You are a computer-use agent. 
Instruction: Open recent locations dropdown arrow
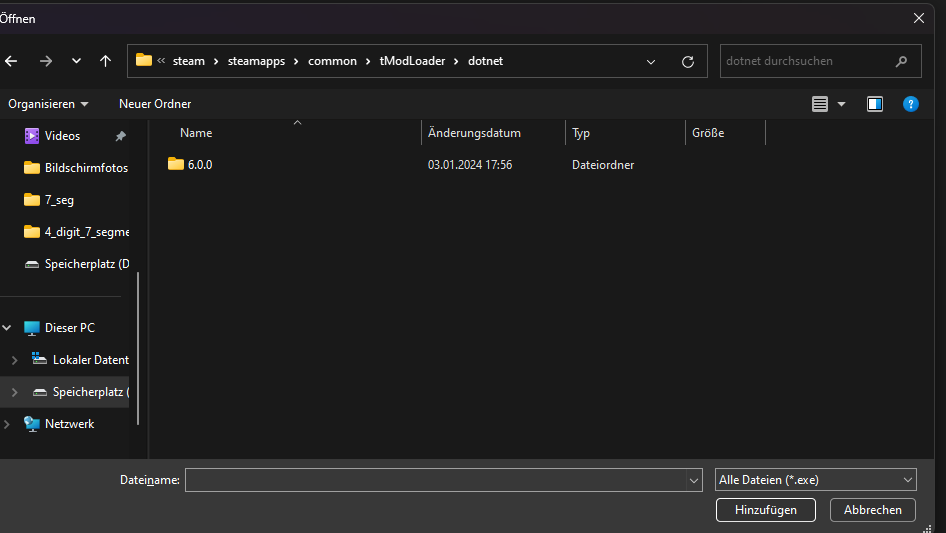[76, 61]
